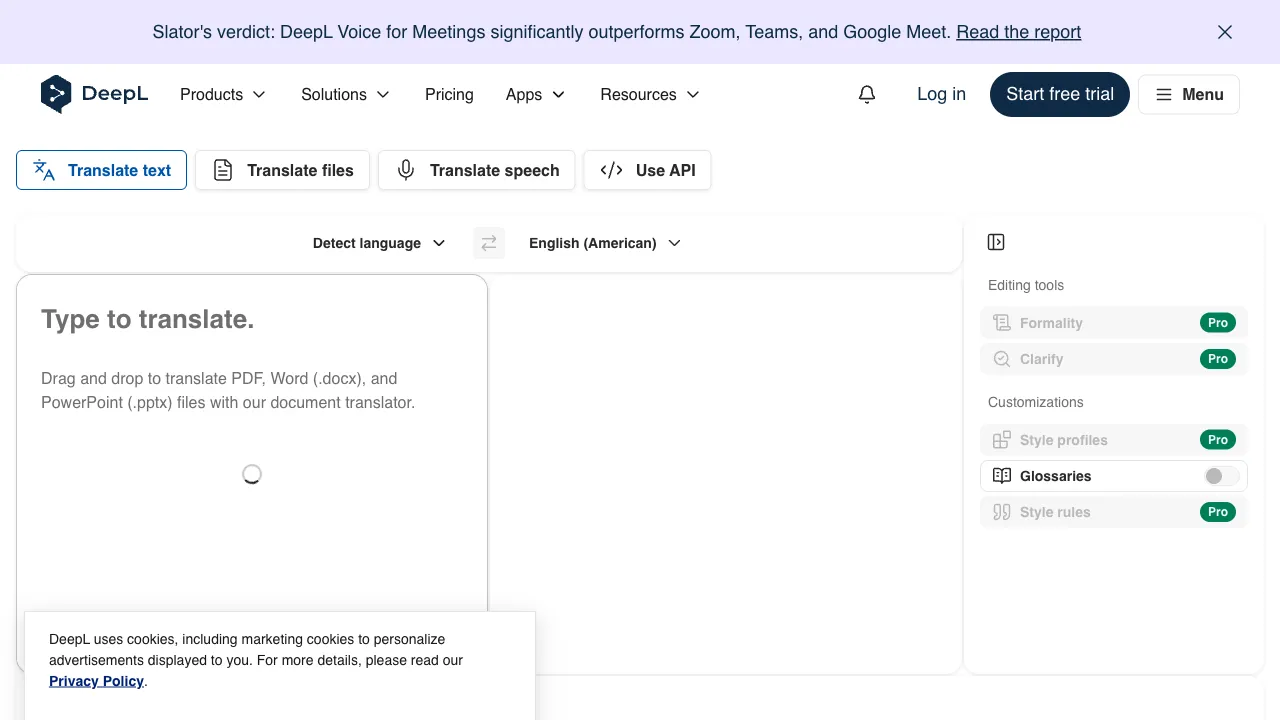Viewport: 1280px width, 720px height.
Task: Click the Style rules quote icon
Action: coord(1002,512)
